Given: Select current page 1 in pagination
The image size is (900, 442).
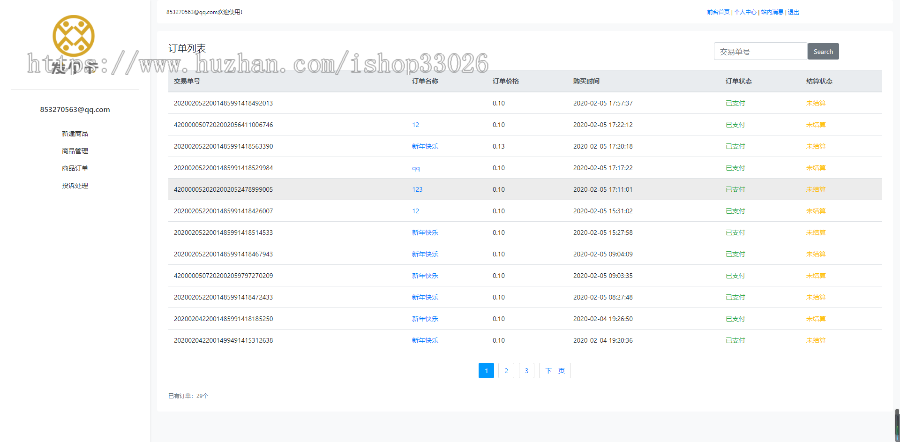Looking at the screenshot, I should (486, 370).
